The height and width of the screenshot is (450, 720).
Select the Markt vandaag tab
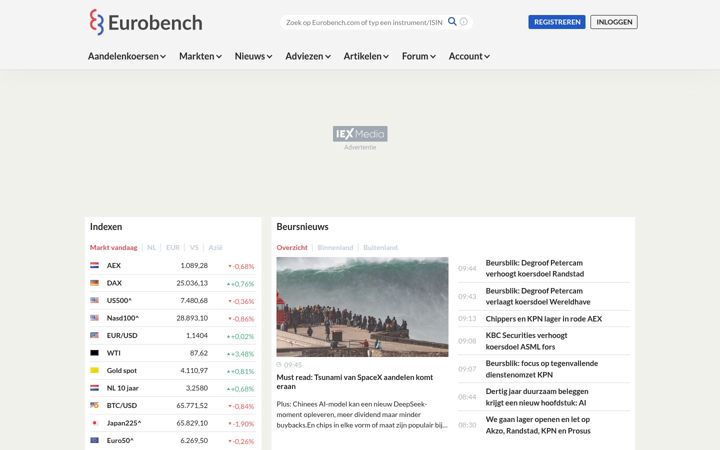click(113, 248)
